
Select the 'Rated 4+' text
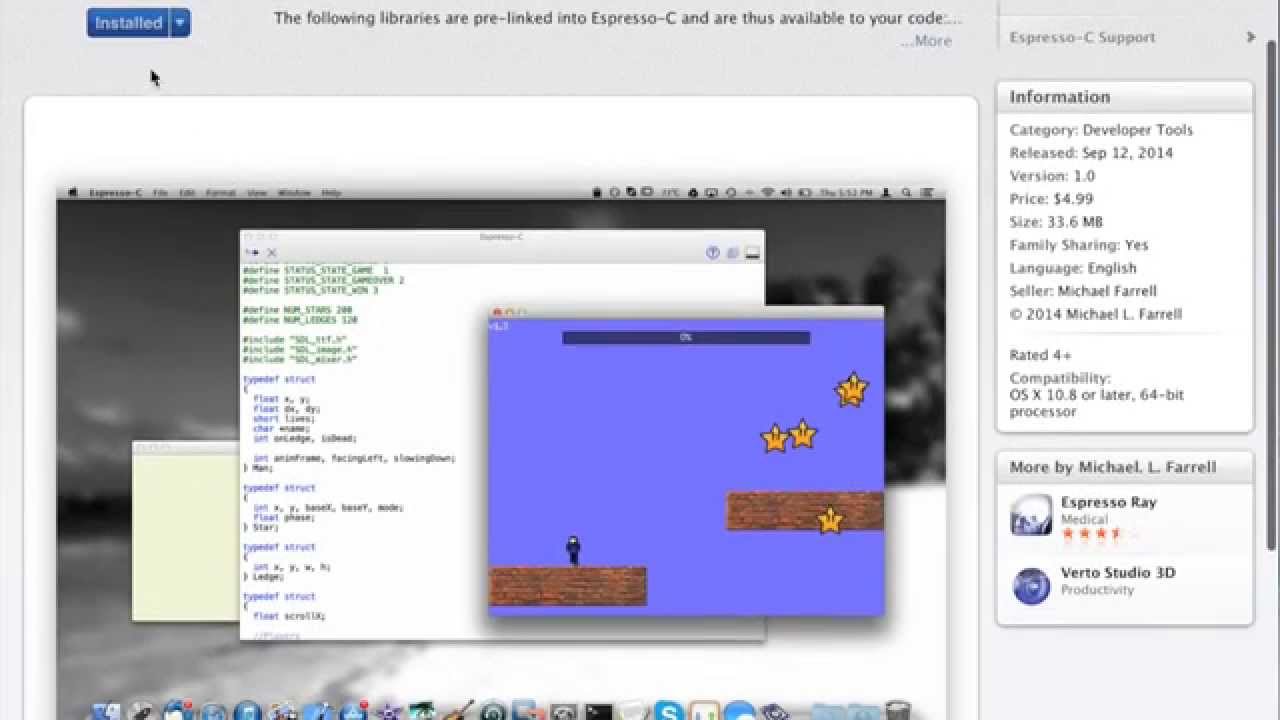[1042, 355]
